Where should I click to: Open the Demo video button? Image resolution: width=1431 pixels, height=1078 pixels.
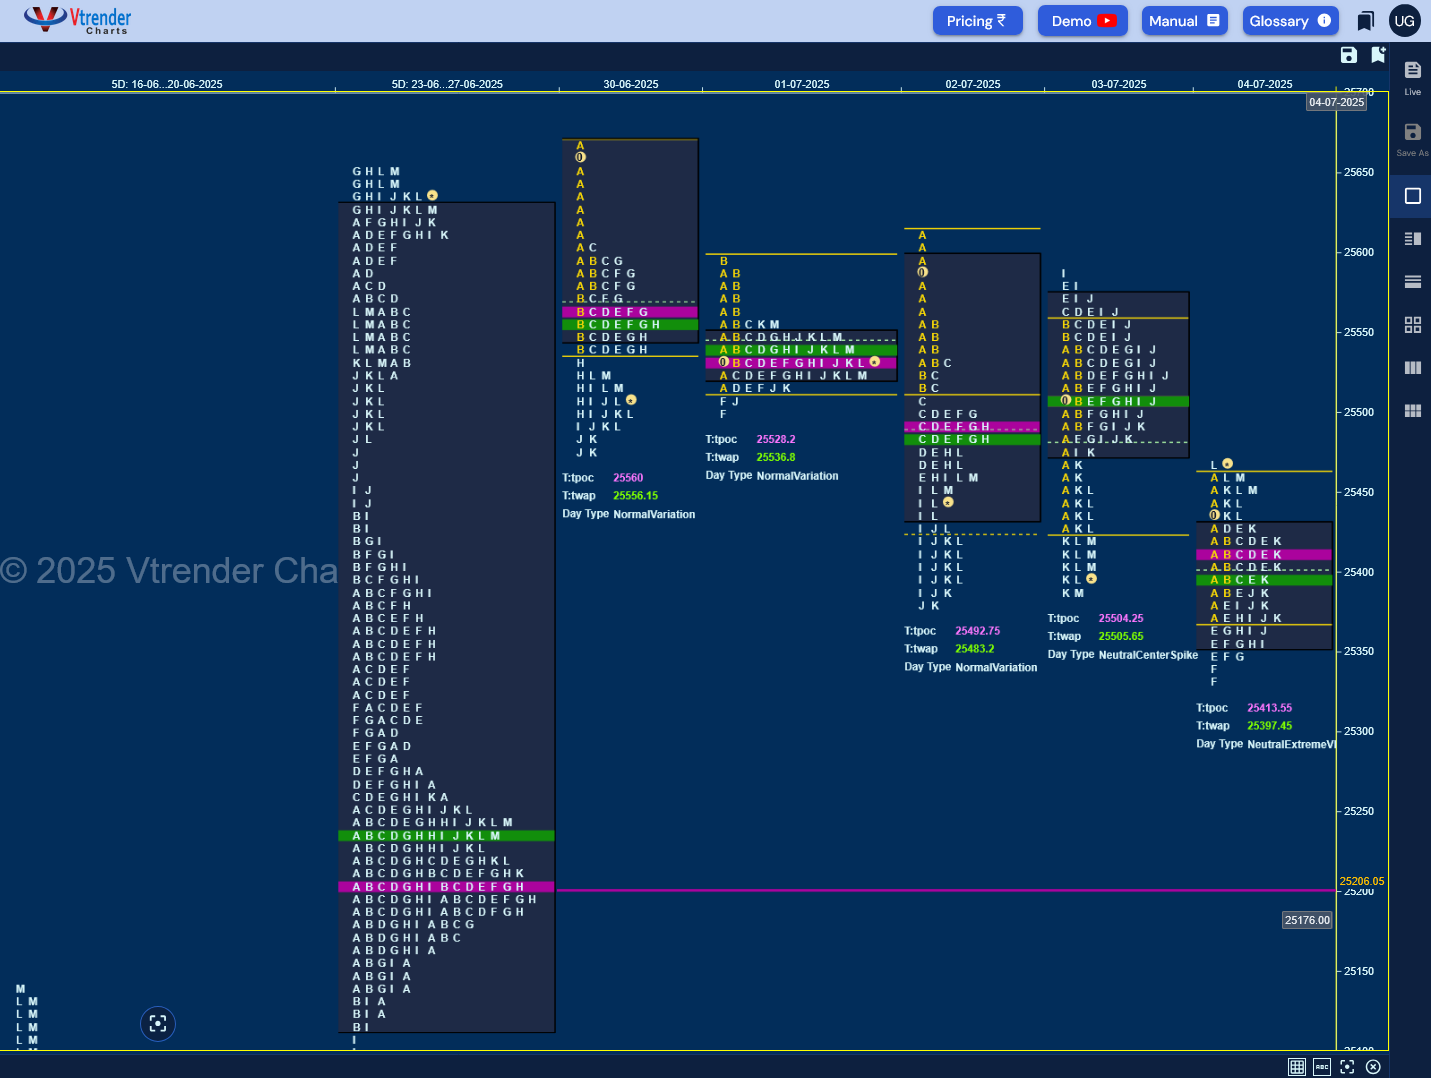click(1082, 21)
